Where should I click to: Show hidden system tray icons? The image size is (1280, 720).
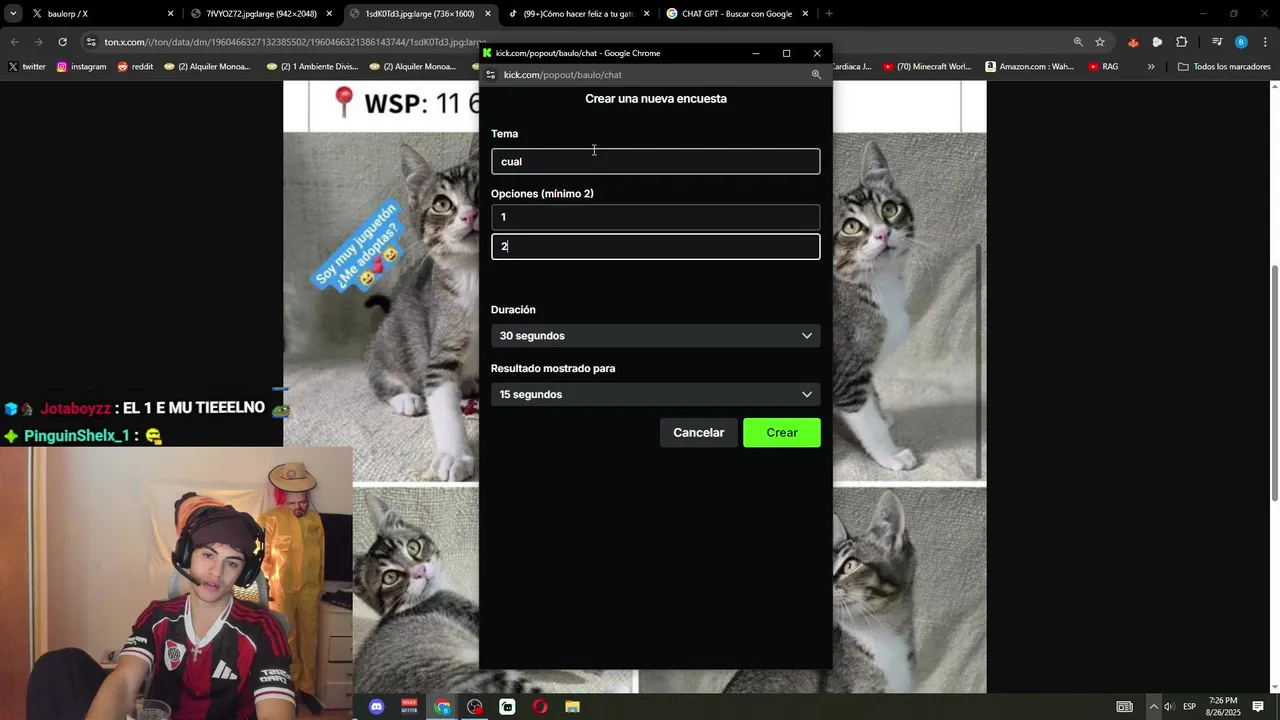point(1154,707)
